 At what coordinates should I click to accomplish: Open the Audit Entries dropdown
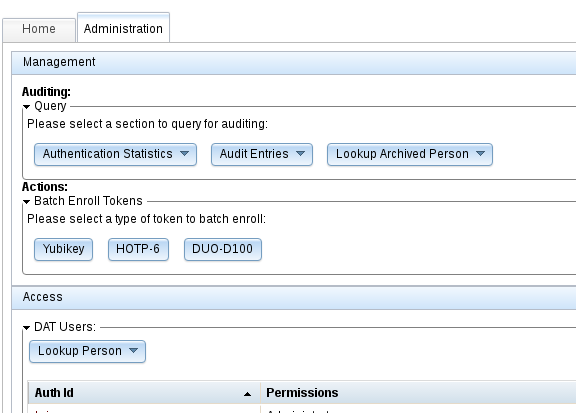coord(262,154)
